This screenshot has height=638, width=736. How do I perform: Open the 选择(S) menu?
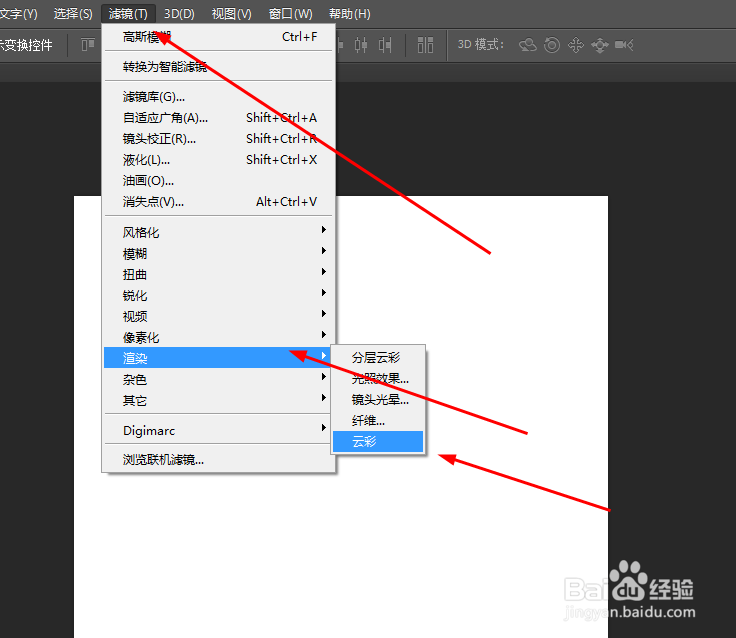(x=73, y=14)
